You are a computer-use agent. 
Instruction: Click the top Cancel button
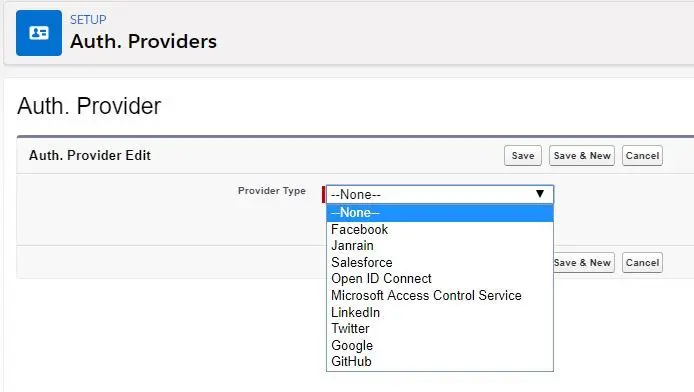pyautogui.click(x=642, y=156)
